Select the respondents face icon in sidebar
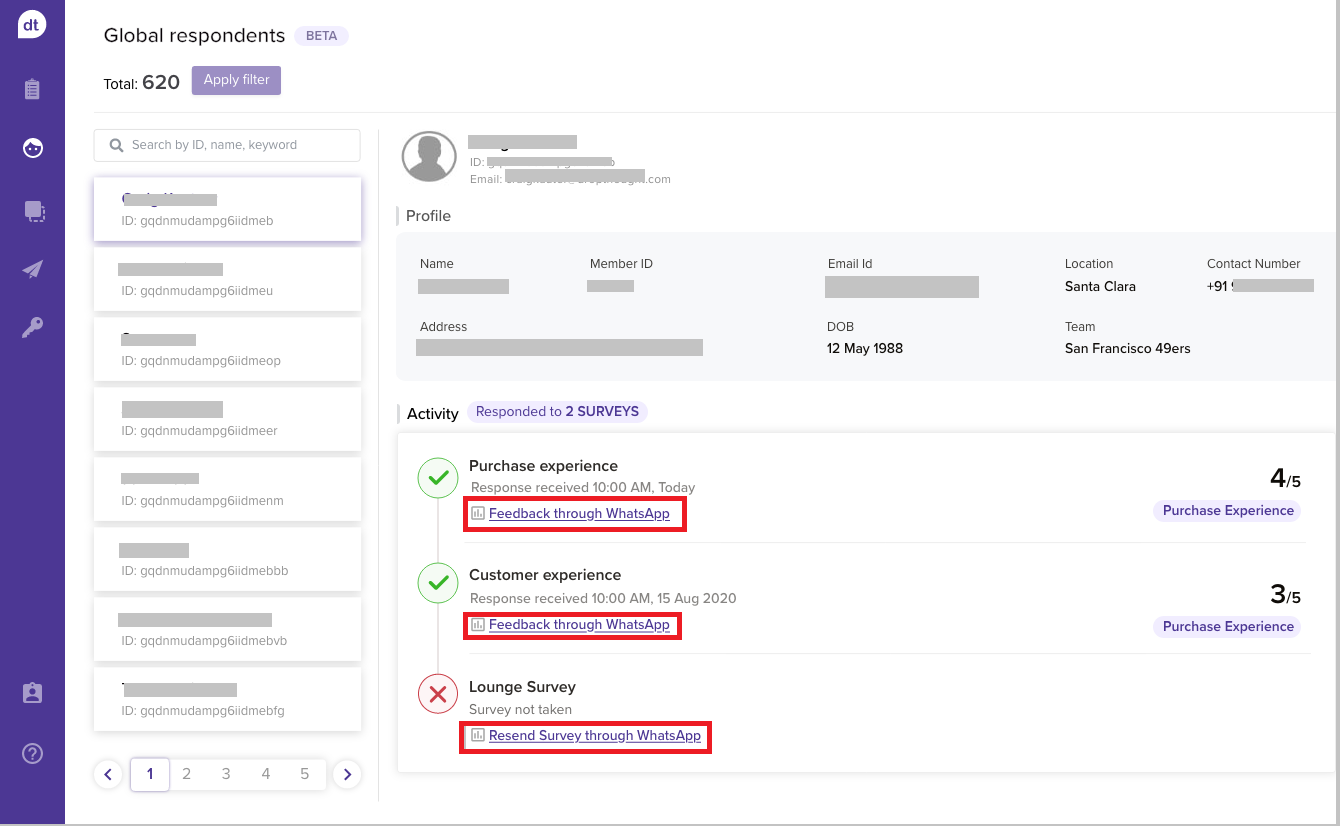The width and height of the screenshot is (1340, 826). (33, 148)
